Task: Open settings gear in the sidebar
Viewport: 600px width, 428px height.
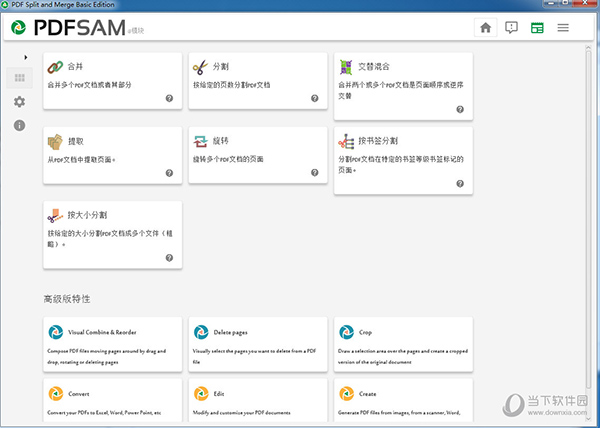Action: point(20,102)
